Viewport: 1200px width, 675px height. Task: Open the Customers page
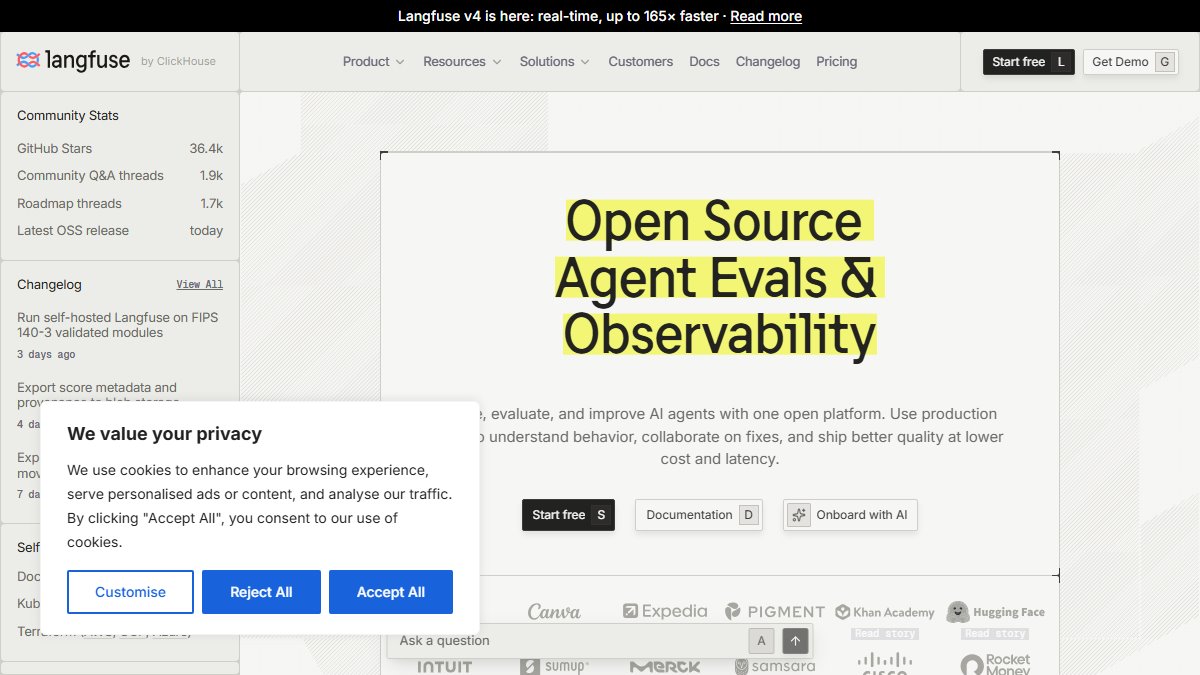point(641,62)
